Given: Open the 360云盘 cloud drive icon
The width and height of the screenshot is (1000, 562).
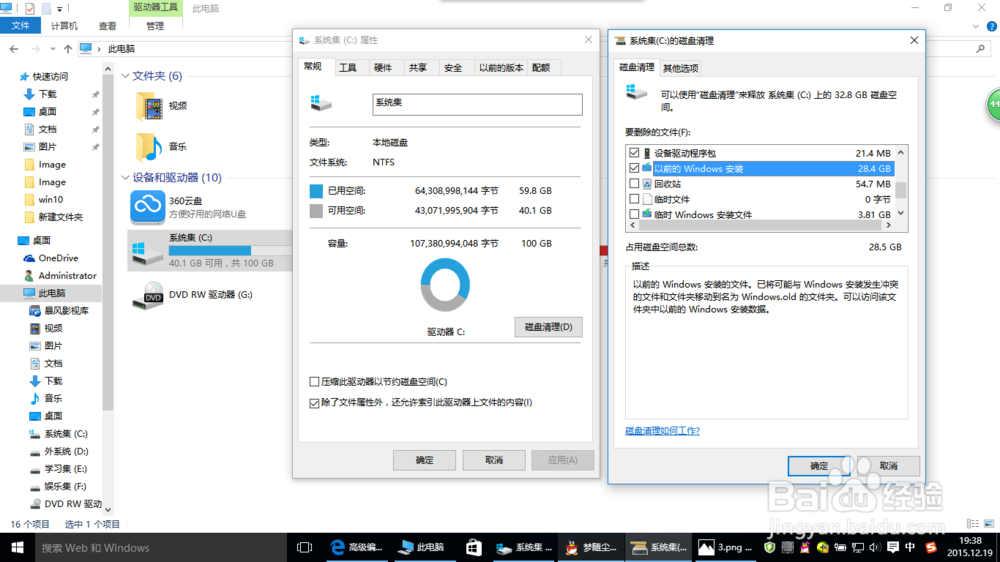Looking at the screenshot, I should [147, 207].
